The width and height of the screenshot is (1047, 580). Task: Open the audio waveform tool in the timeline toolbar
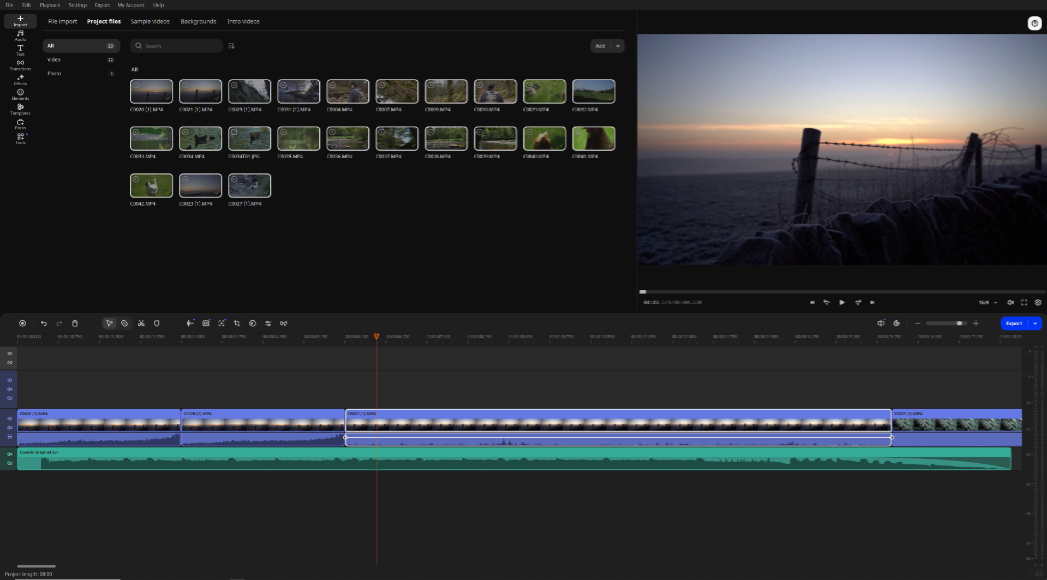point(190,323)
